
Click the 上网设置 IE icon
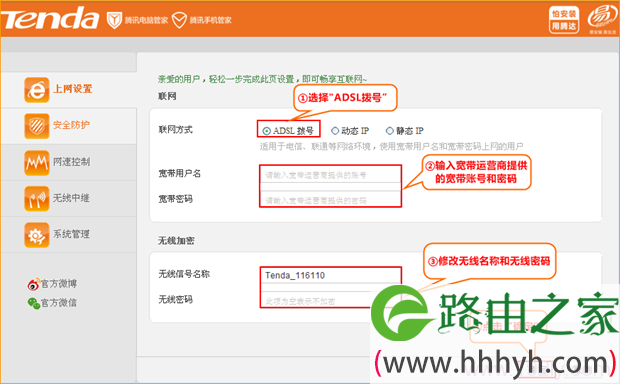point(37,90)
